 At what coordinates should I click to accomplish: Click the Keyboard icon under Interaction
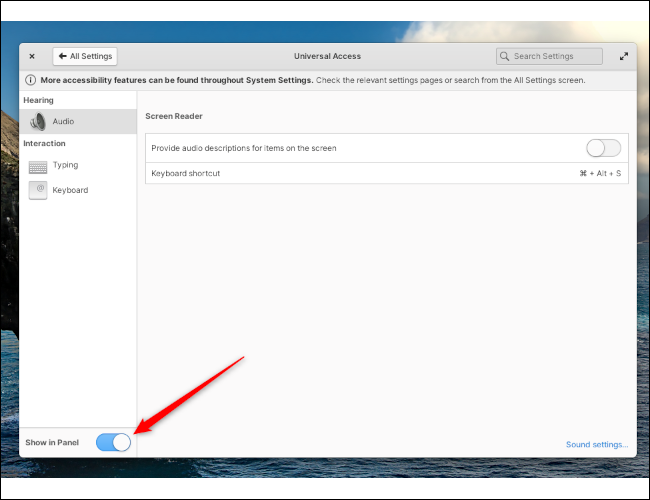(x=38, y=191)
